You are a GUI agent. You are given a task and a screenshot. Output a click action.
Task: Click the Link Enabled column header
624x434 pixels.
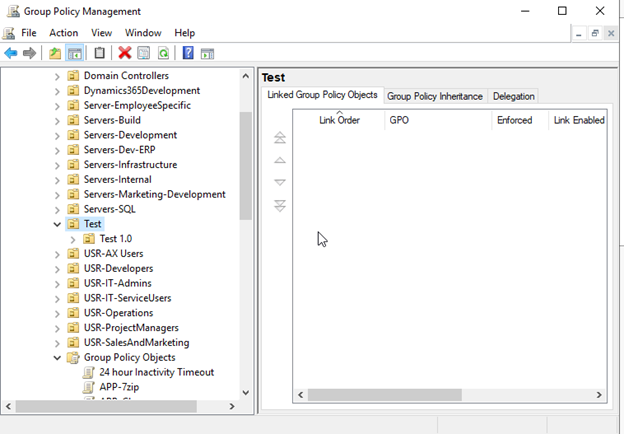point(578,120)
